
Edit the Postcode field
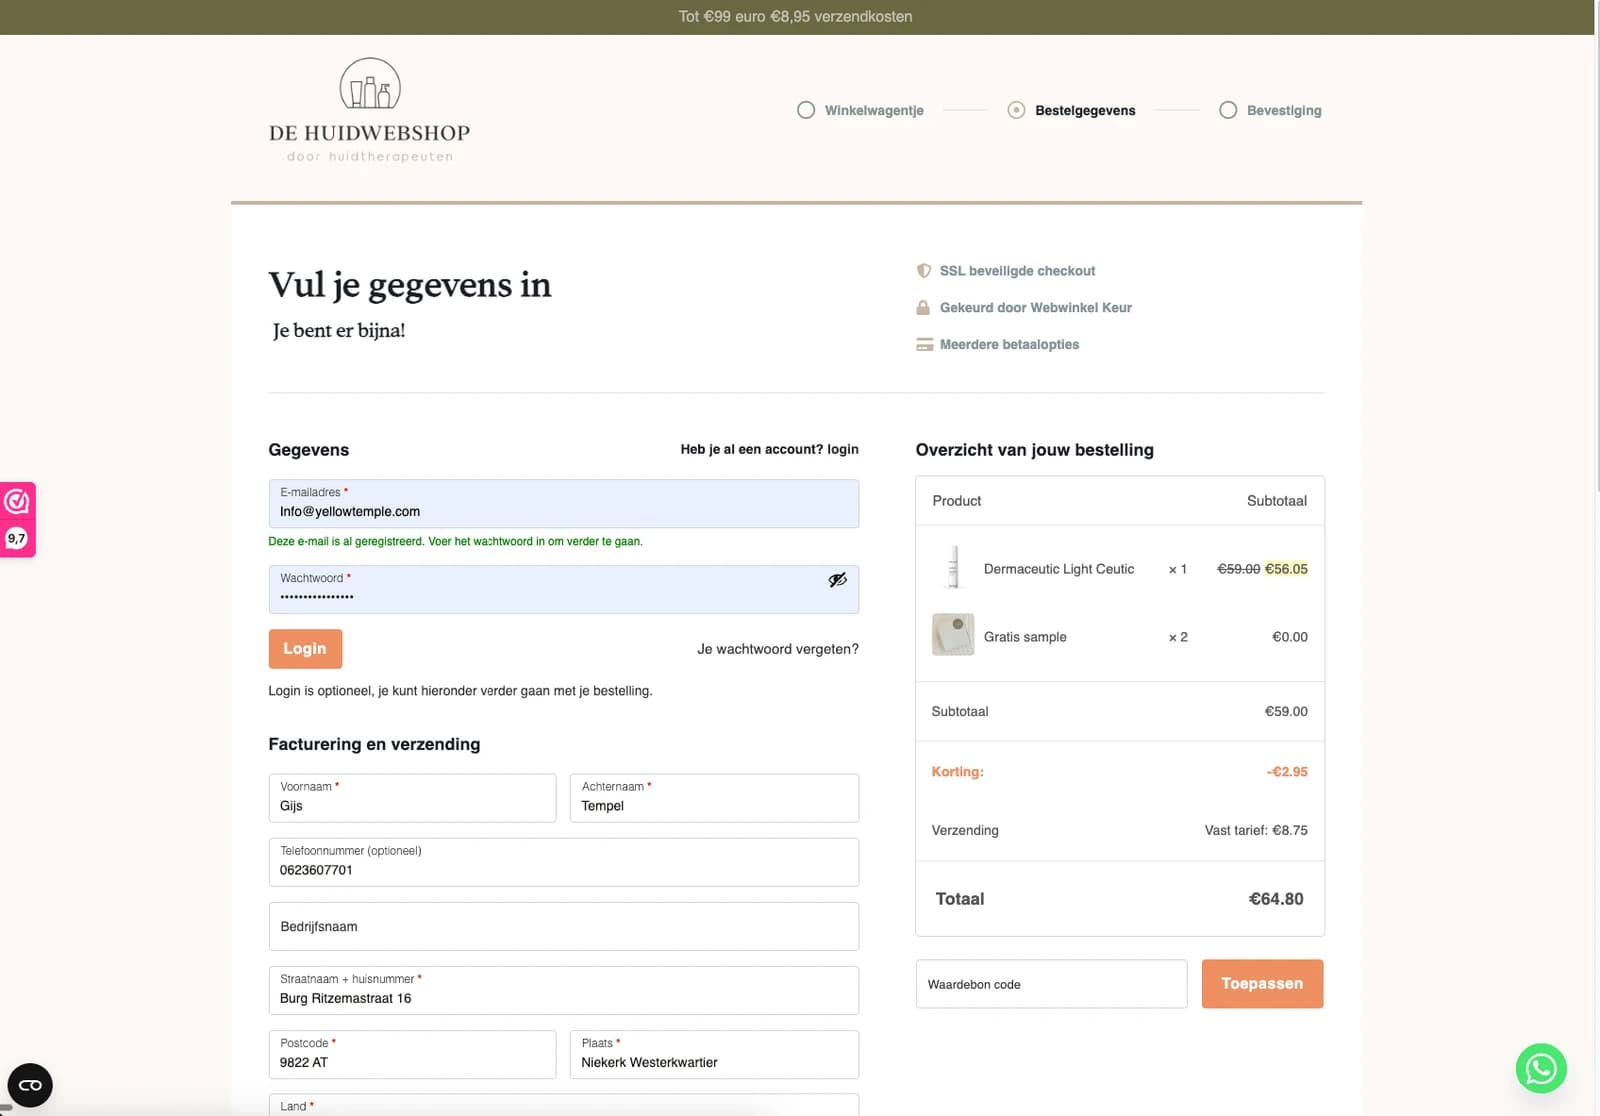click(x=412, y=1054)
